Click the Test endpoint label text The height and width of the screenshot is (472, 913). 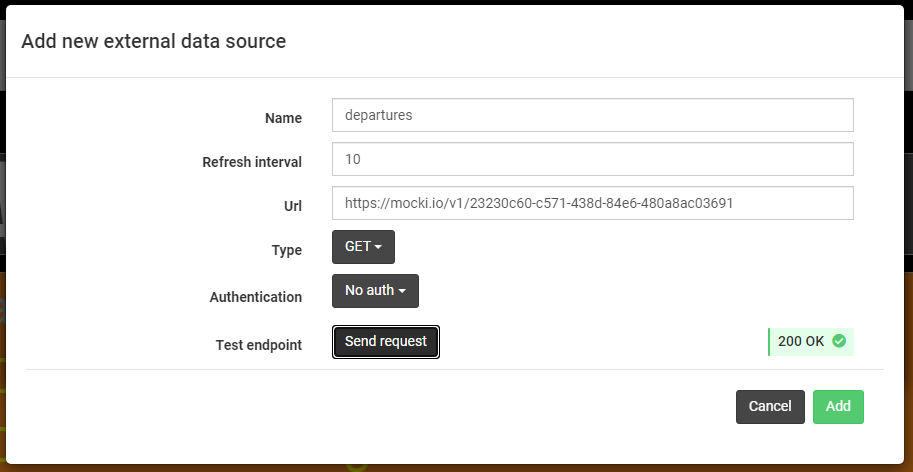tap(259, 345)
